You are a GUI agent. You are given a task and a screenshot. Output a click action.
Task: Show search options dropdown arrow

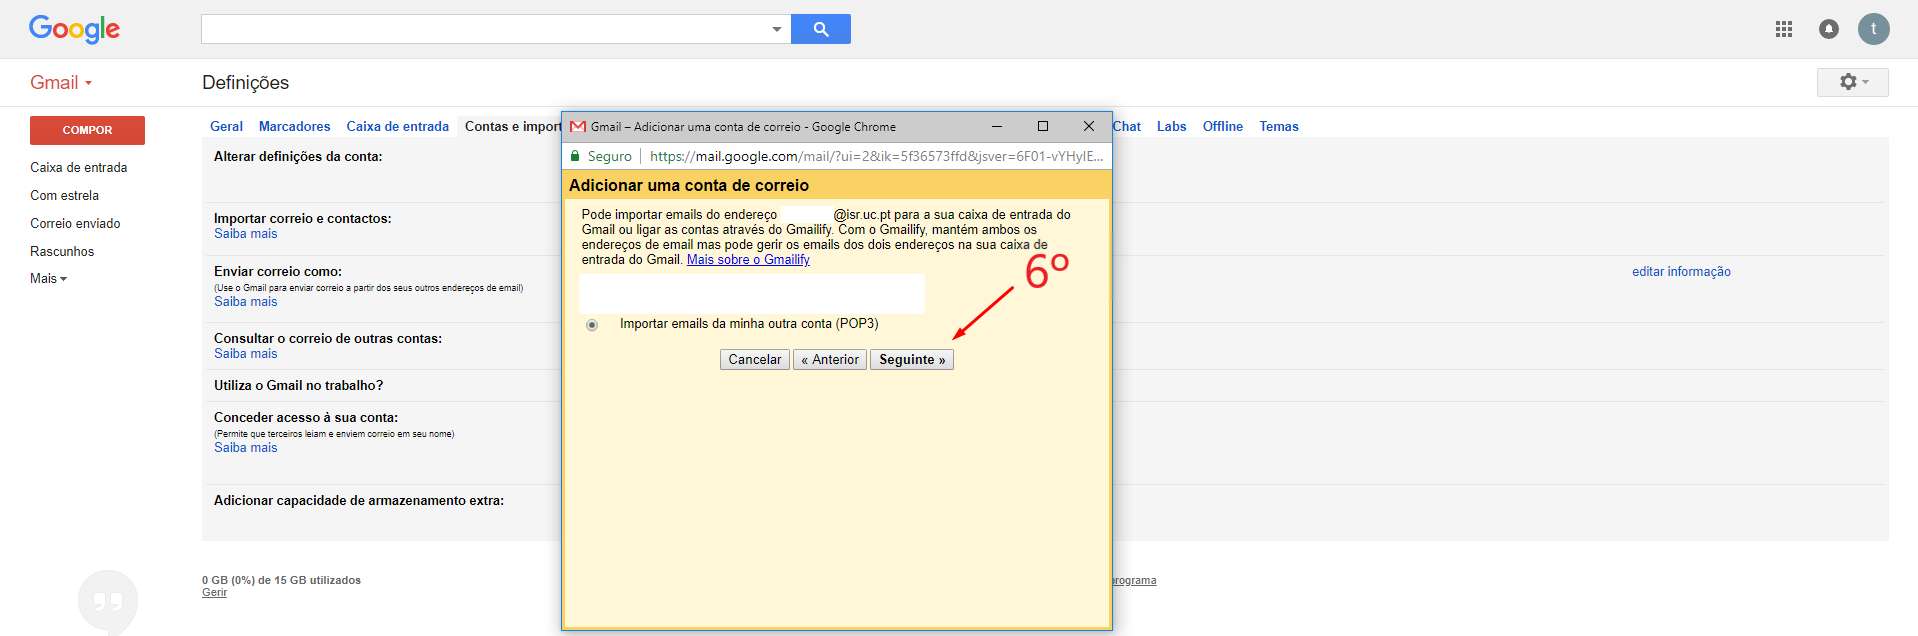click(777, 29)
